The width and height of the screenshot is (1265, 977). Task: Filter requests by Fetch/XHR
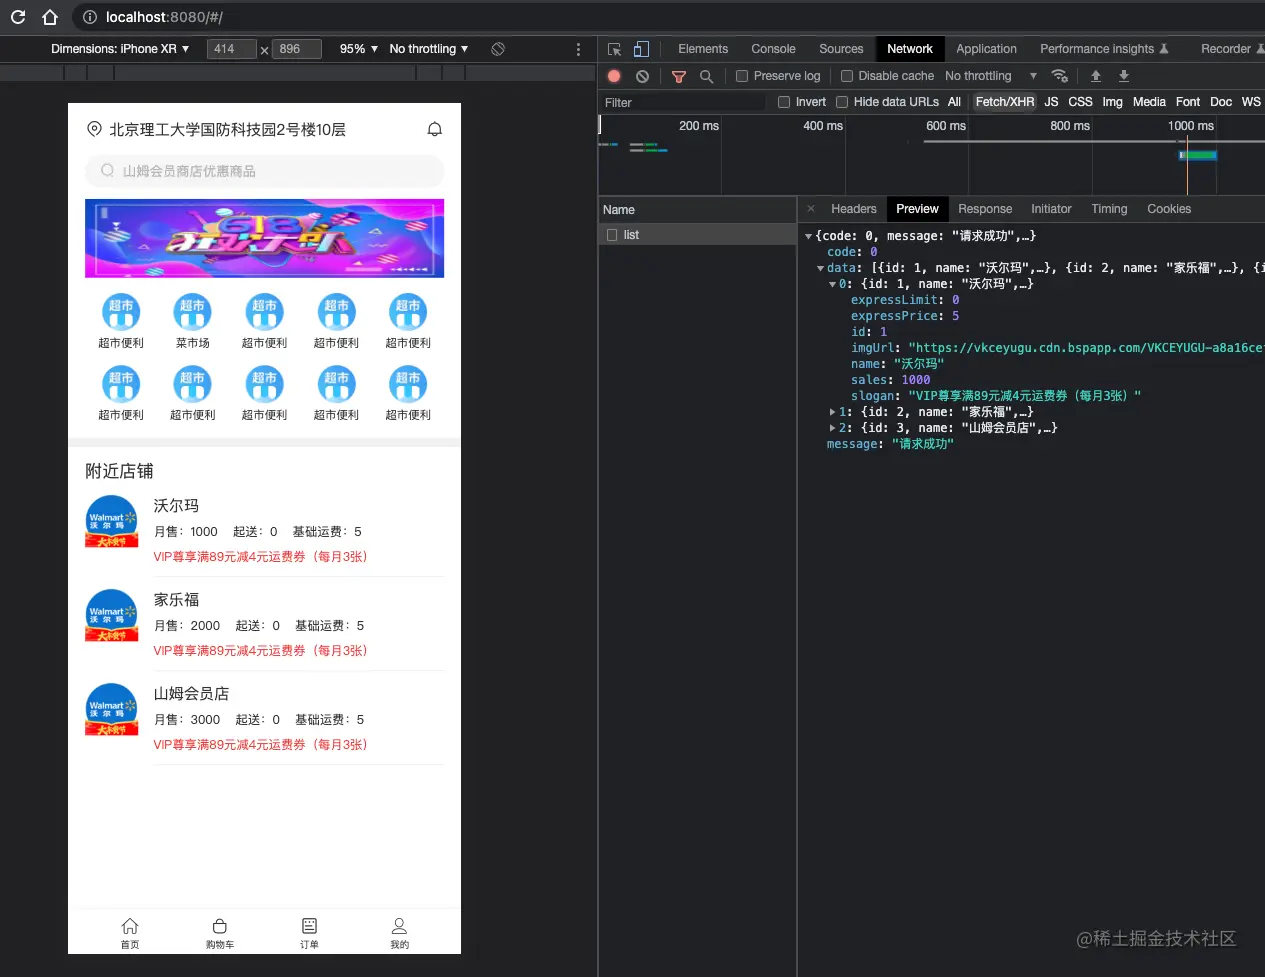(x=1005, y=102)
